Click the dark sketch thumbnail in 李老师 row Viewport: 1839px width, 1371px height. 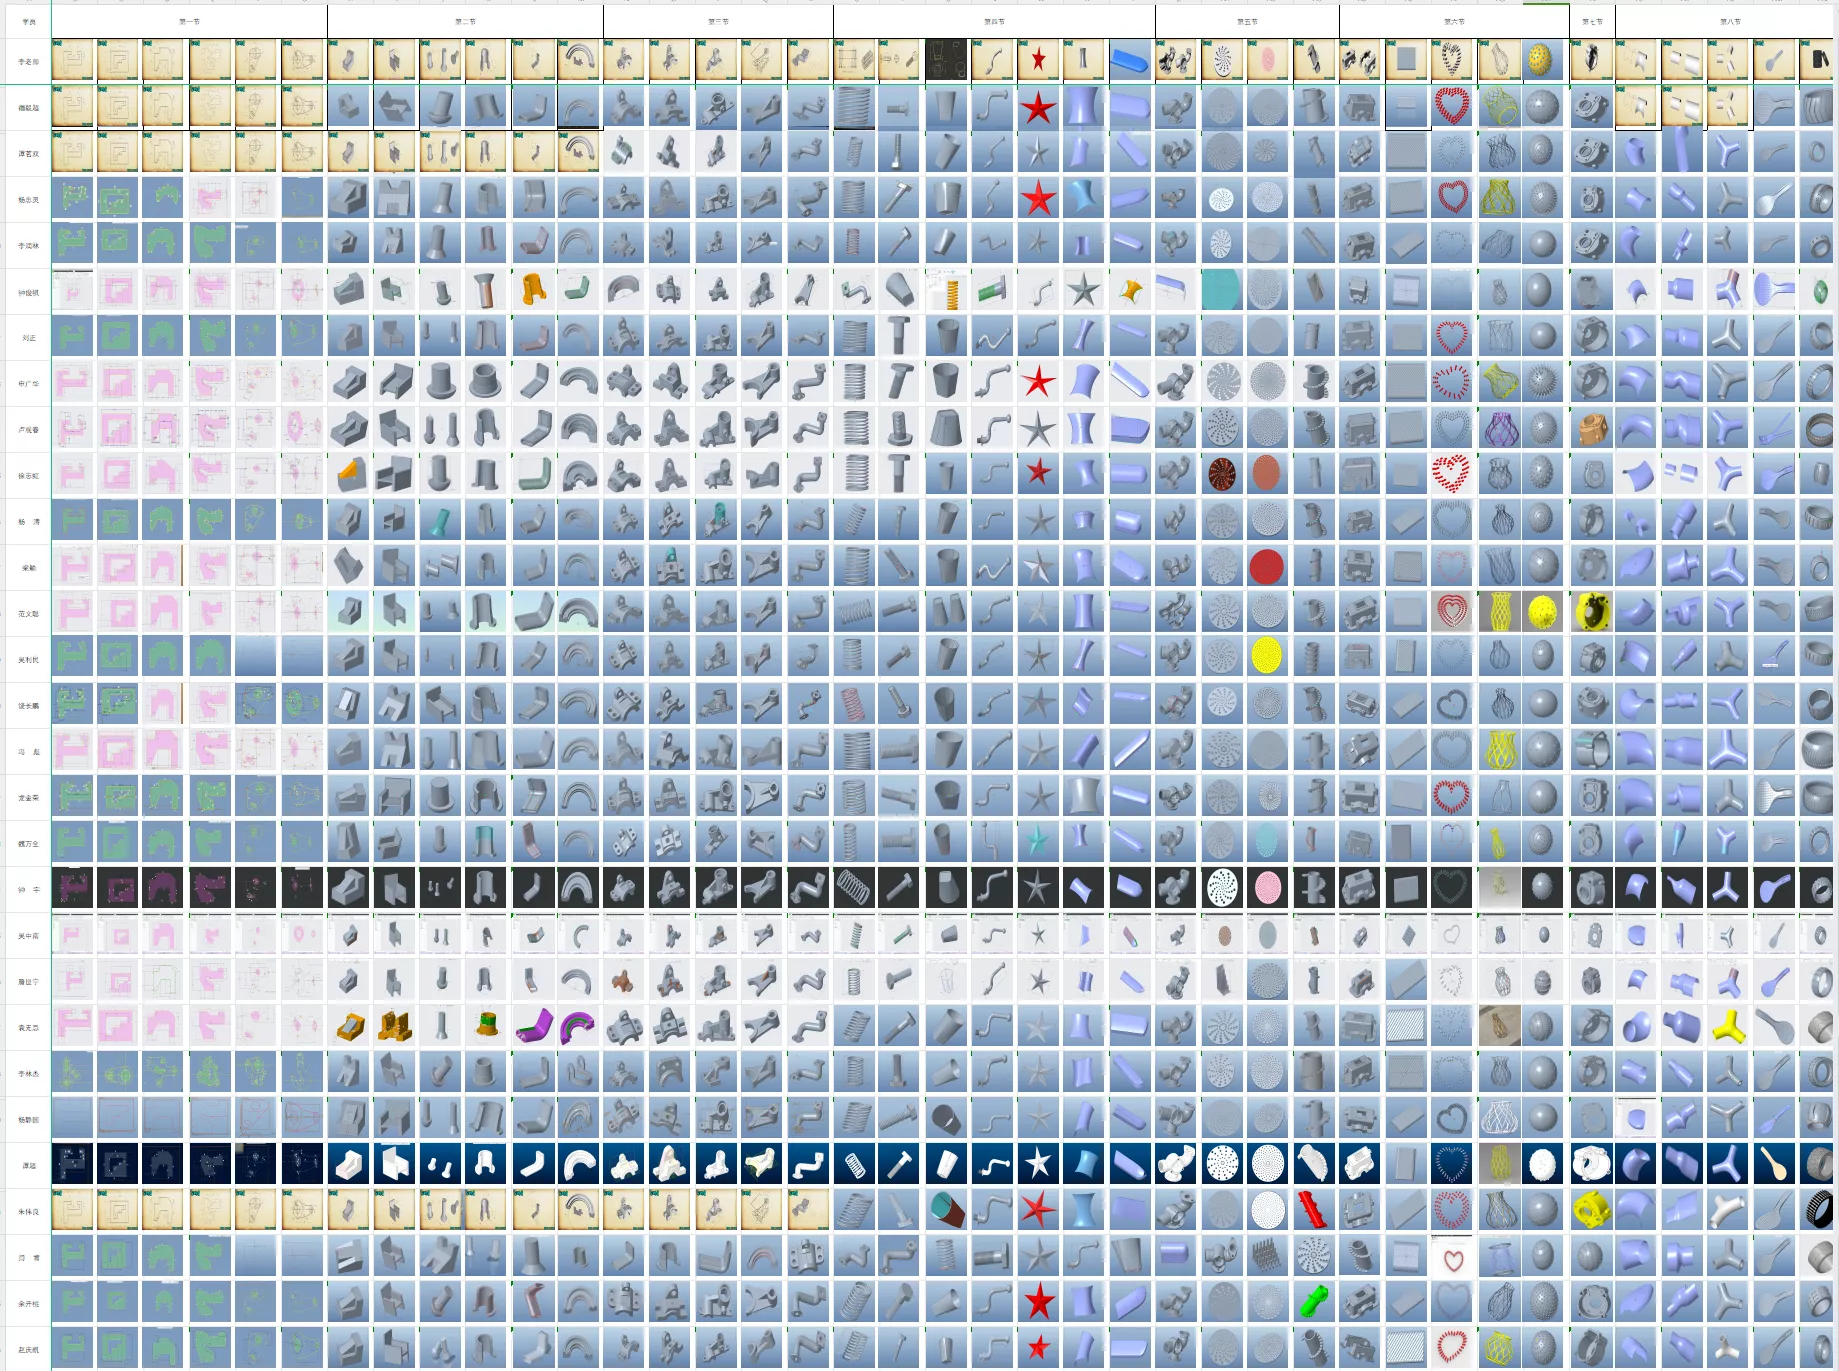pos(946,61)
